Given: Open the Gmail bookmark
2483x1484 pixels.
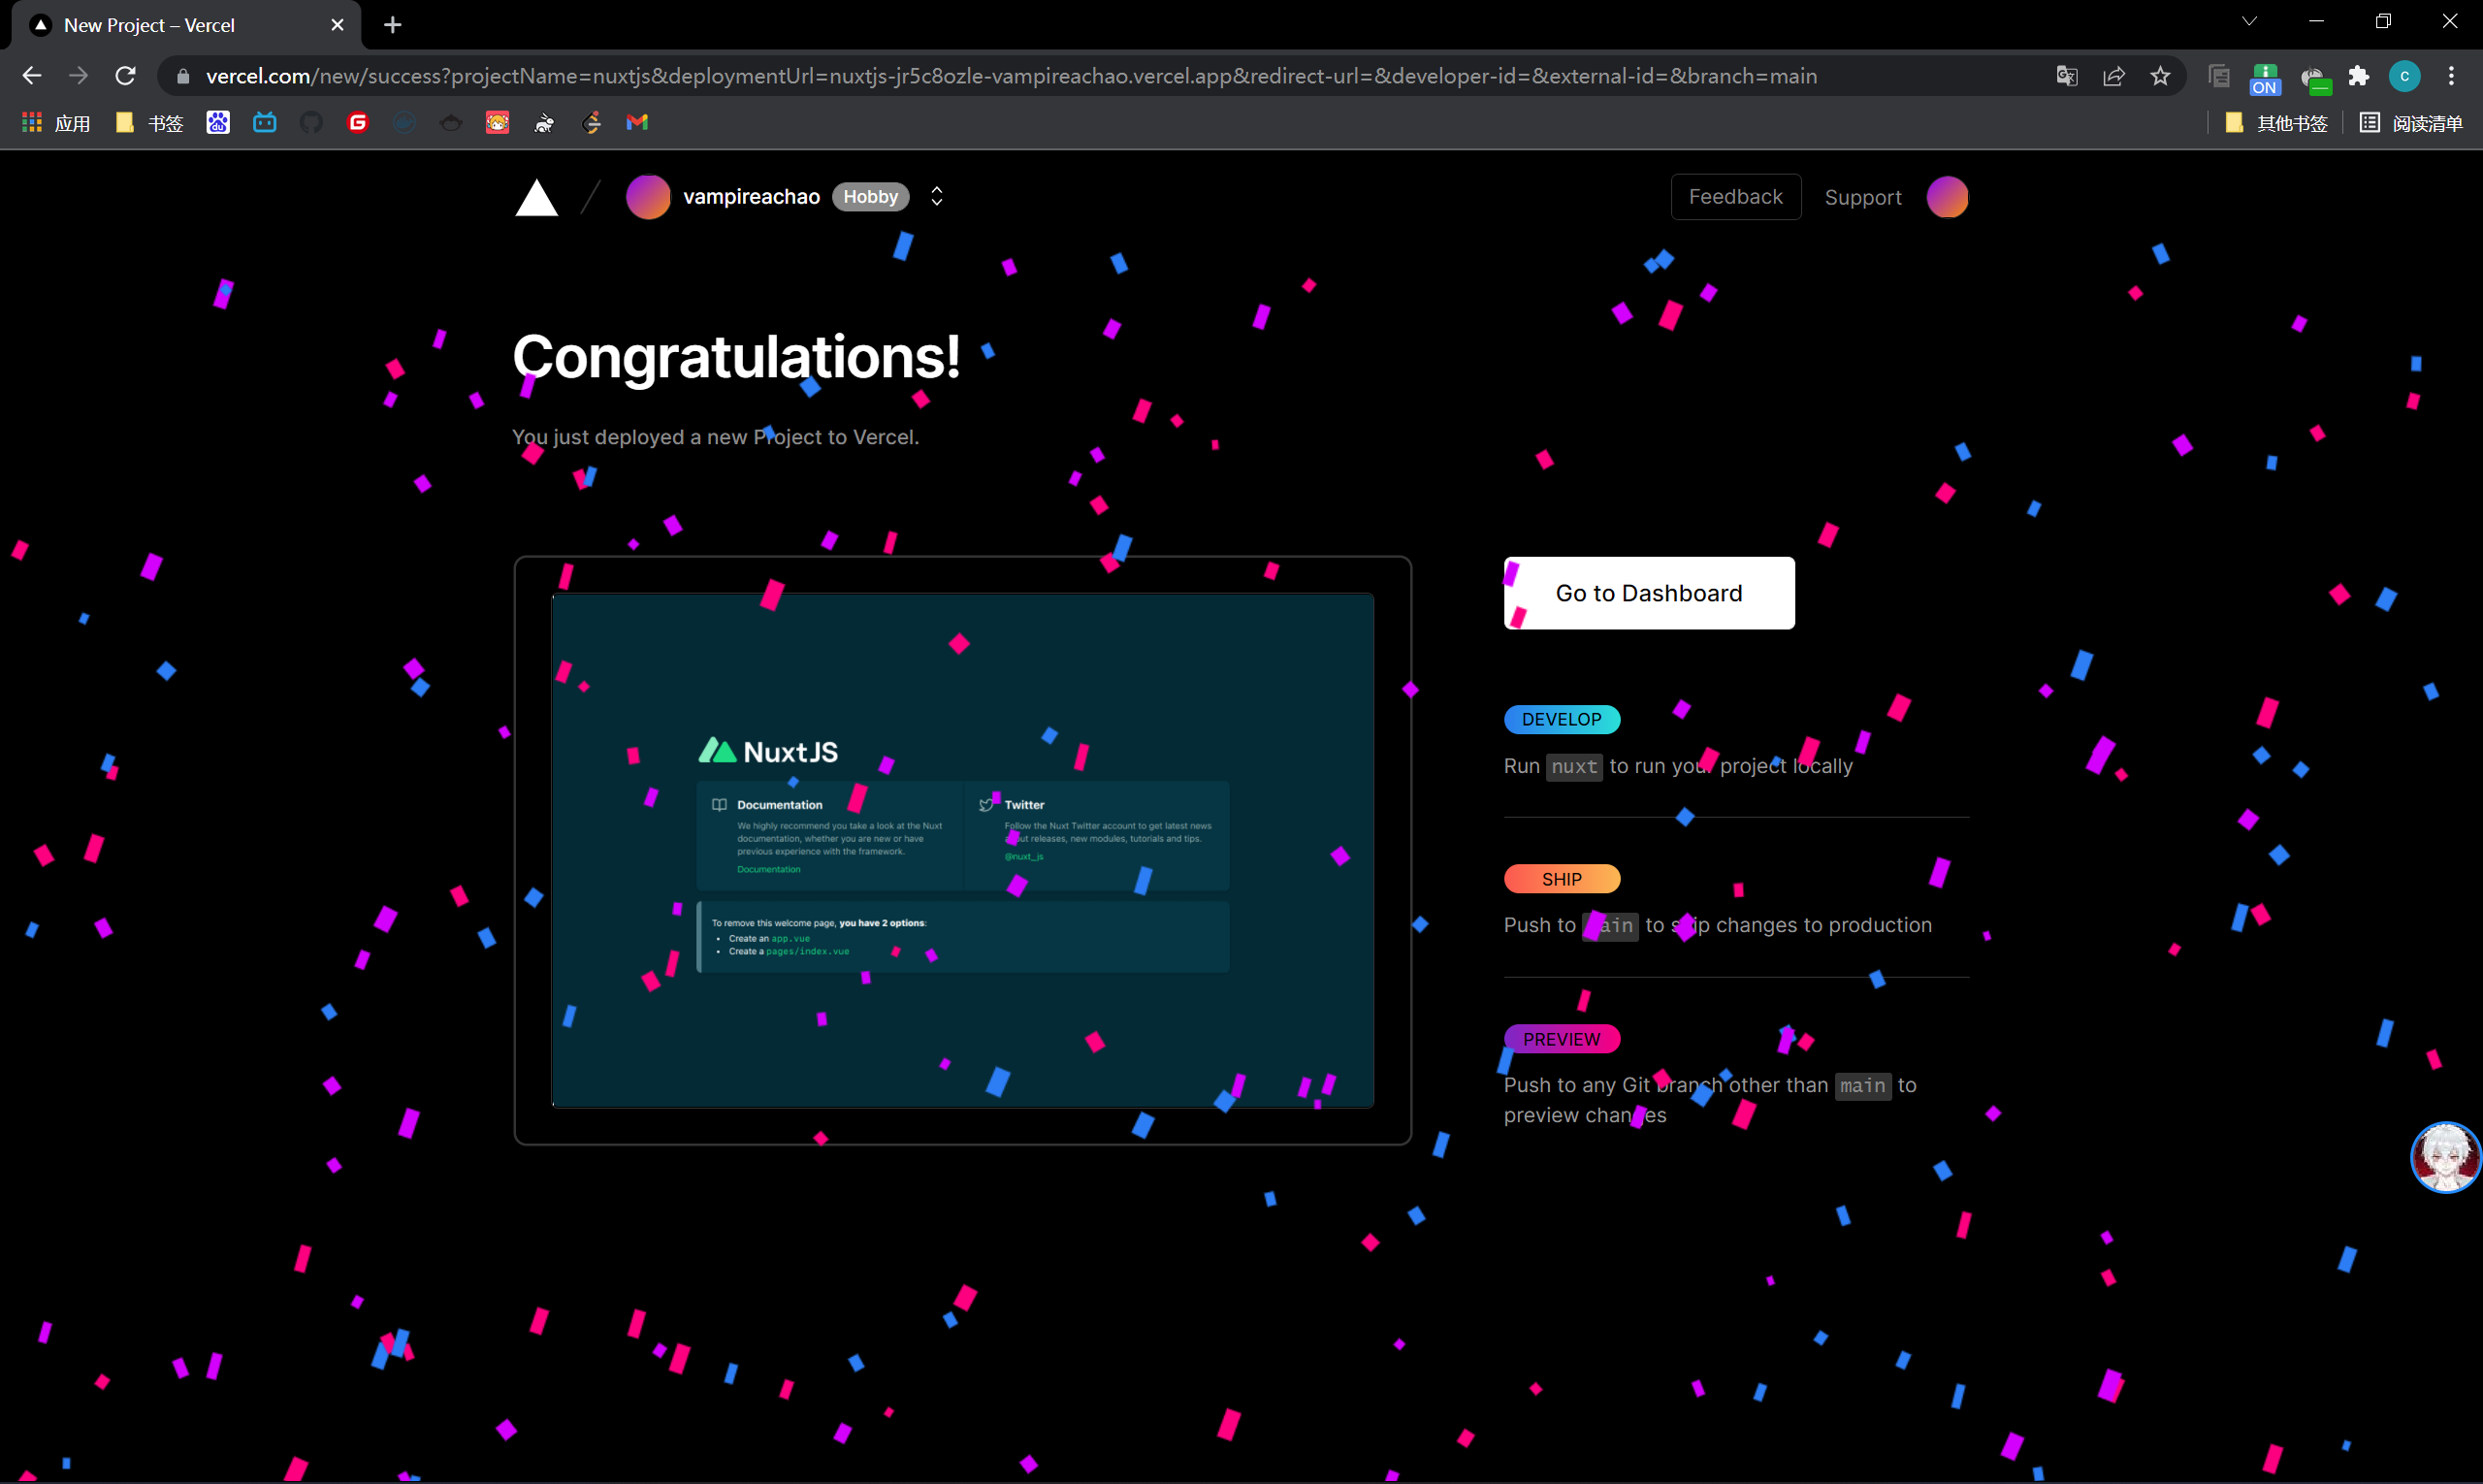Looking at the screenshot, I should click(x=637, y=123).
